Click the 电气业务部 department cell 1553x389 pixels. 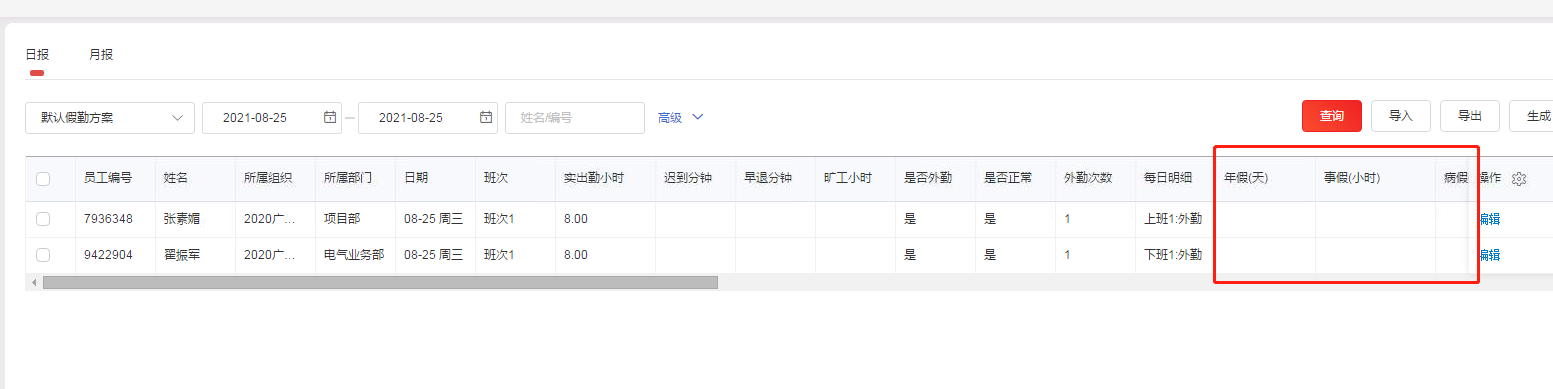(354, 255)
